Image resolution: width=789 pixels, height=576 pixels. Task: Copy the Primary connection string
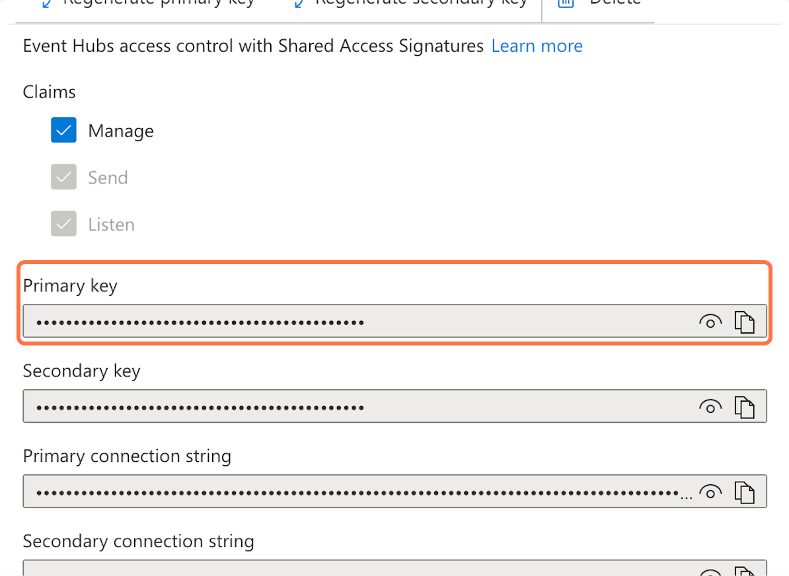pyautogui.click(x=744, y=492)
